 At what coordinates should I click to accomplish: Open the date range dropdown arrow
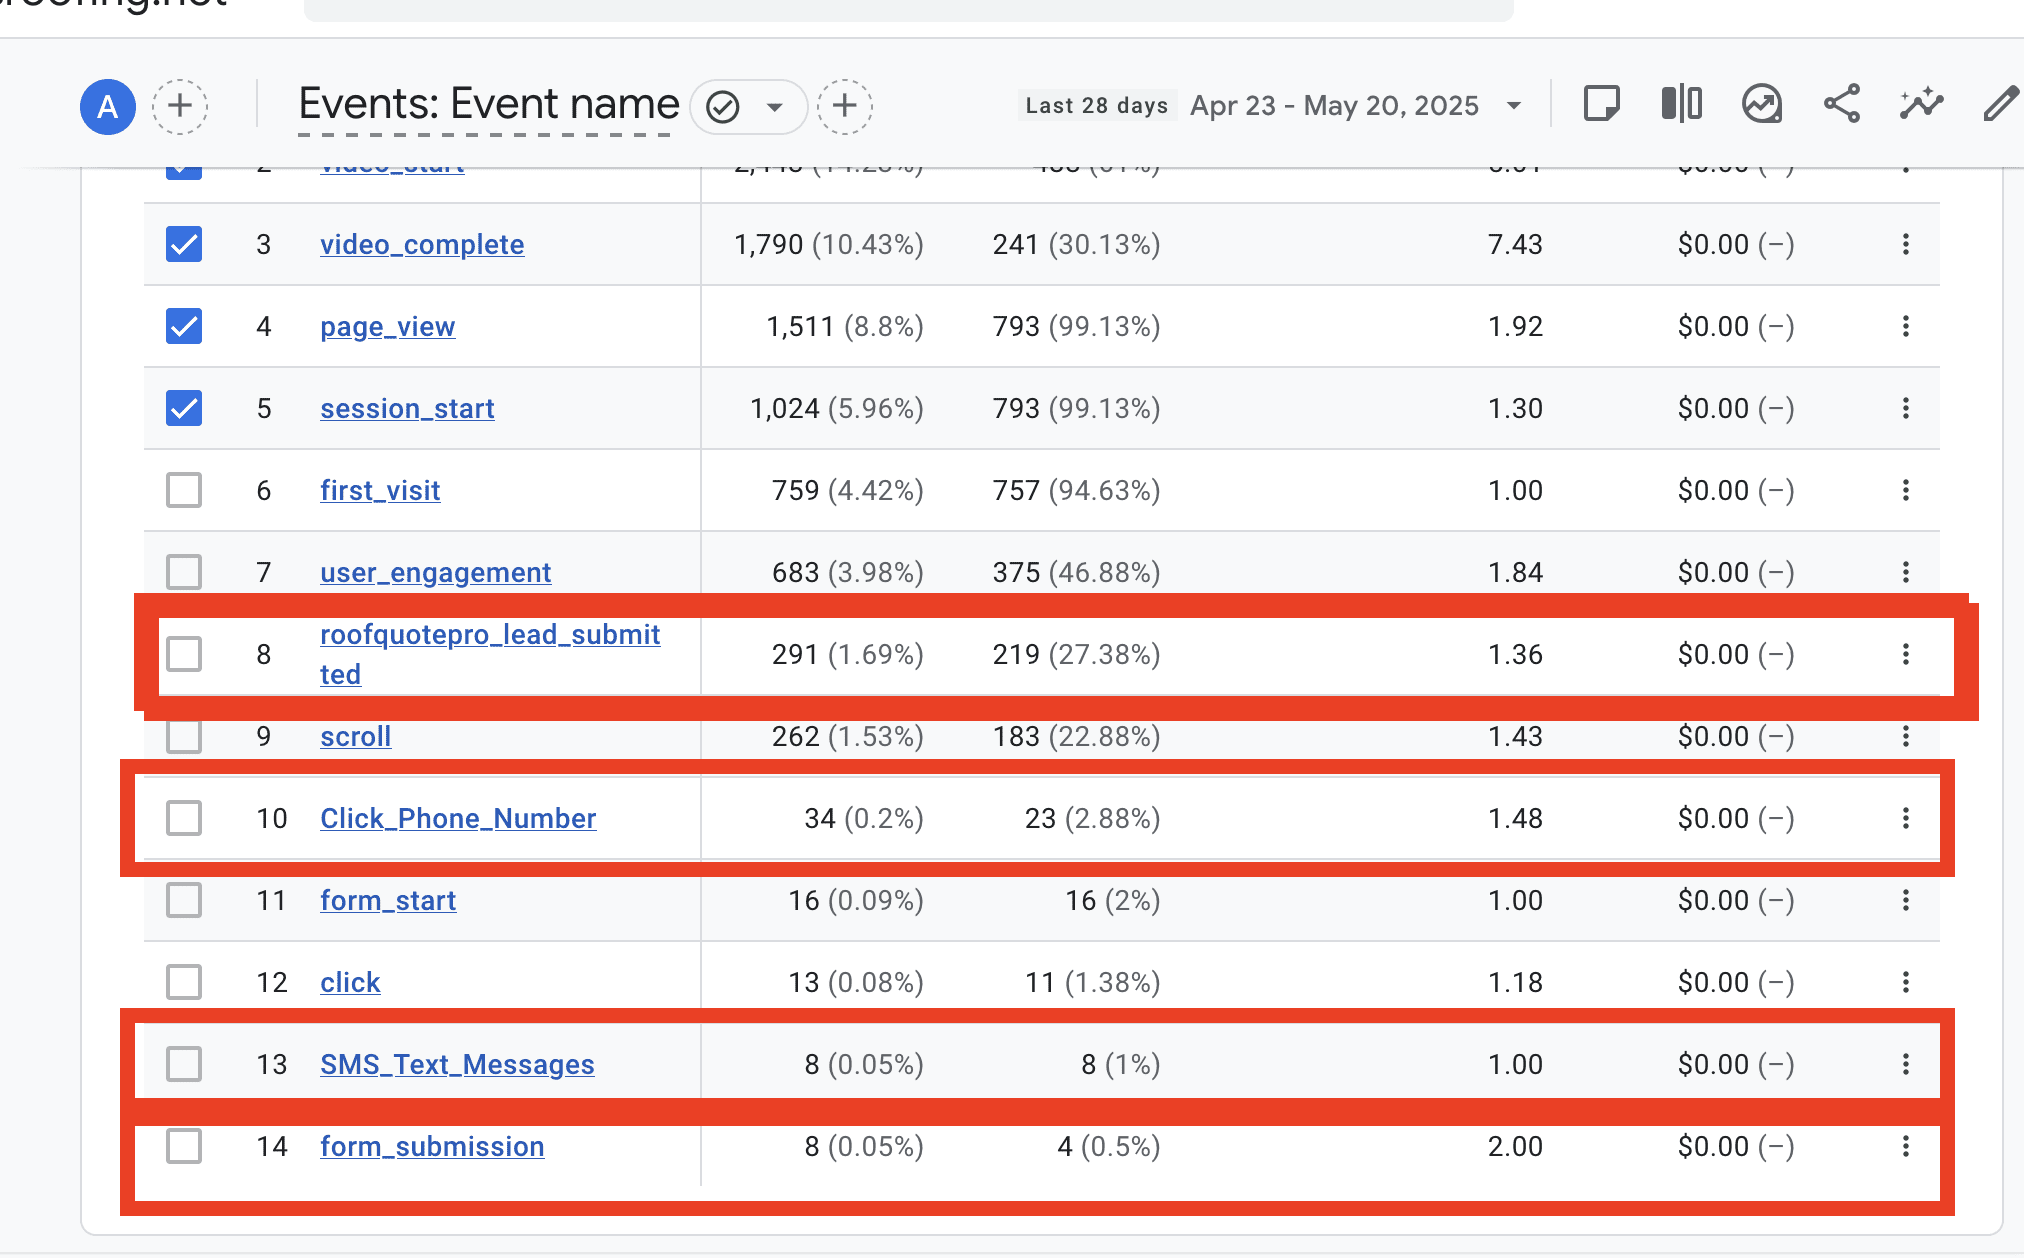click(x=1514, y=106)
